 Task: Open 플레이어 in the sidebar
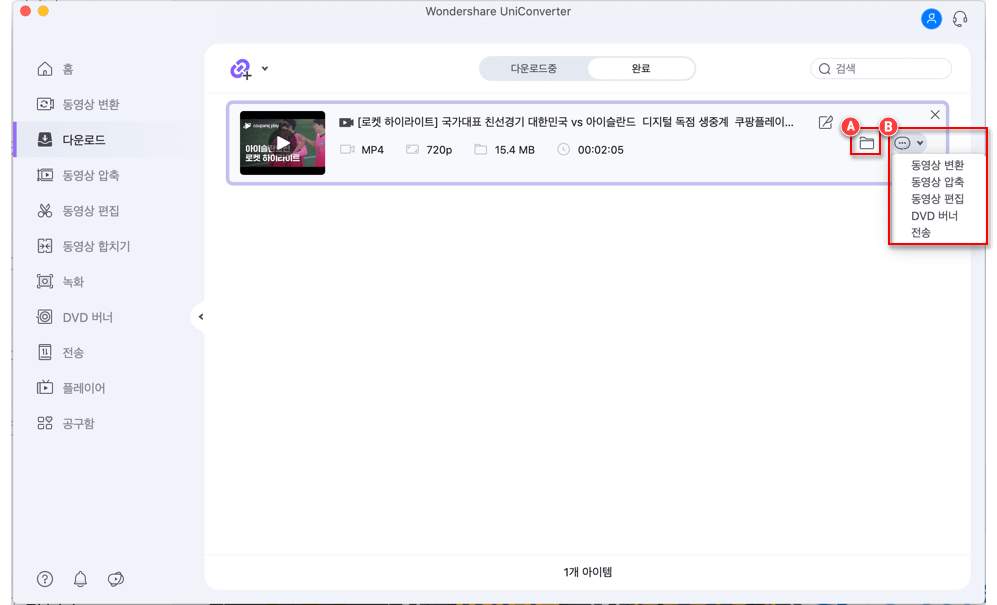[71, 387]
